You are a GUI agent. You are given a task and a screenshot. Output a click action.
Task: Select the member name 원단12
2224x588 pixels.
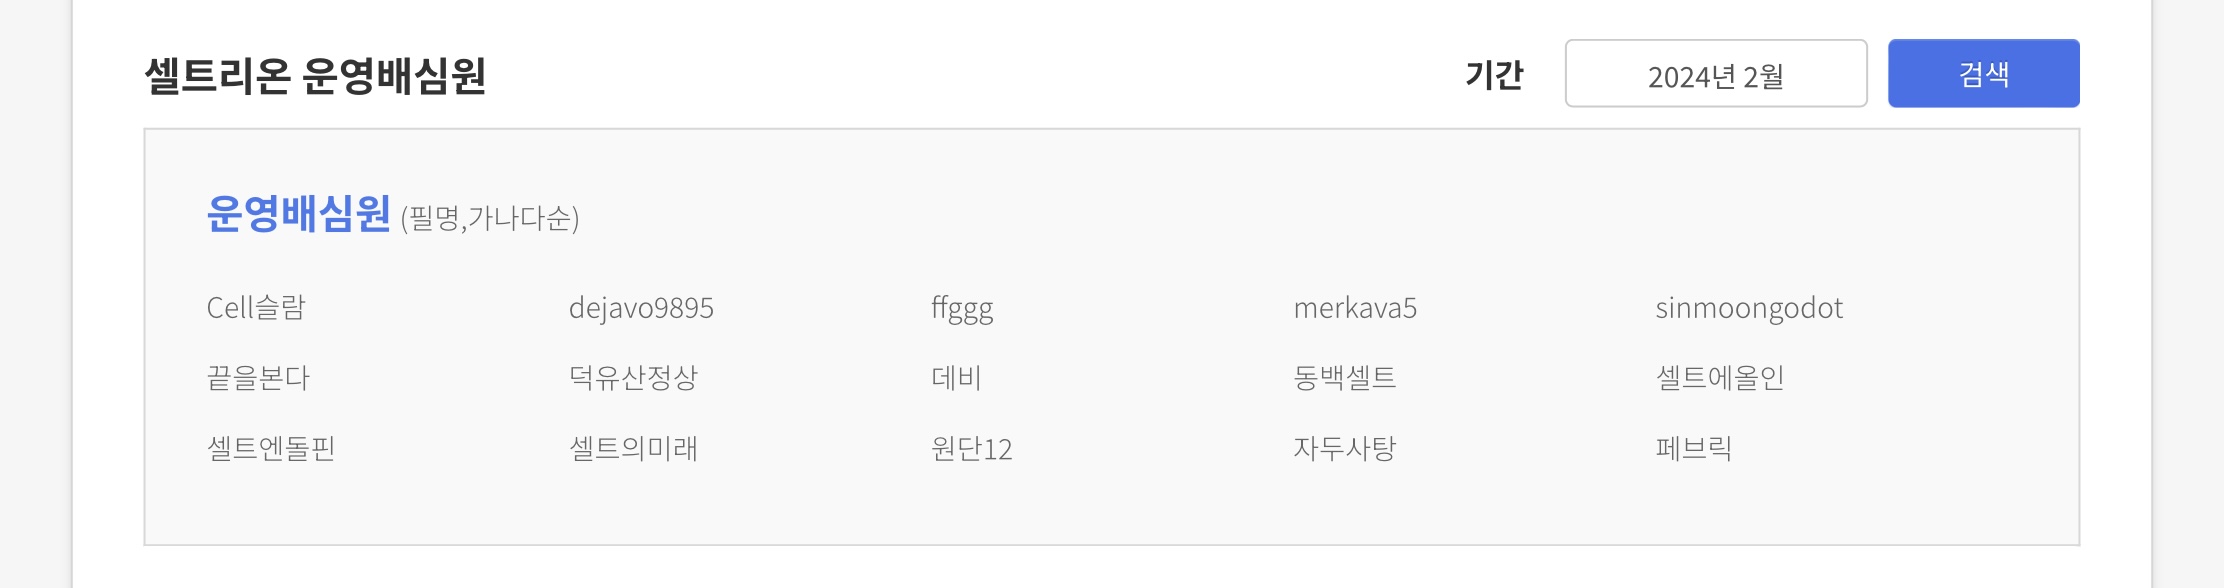pyautogui.click(x=972, y=448)
